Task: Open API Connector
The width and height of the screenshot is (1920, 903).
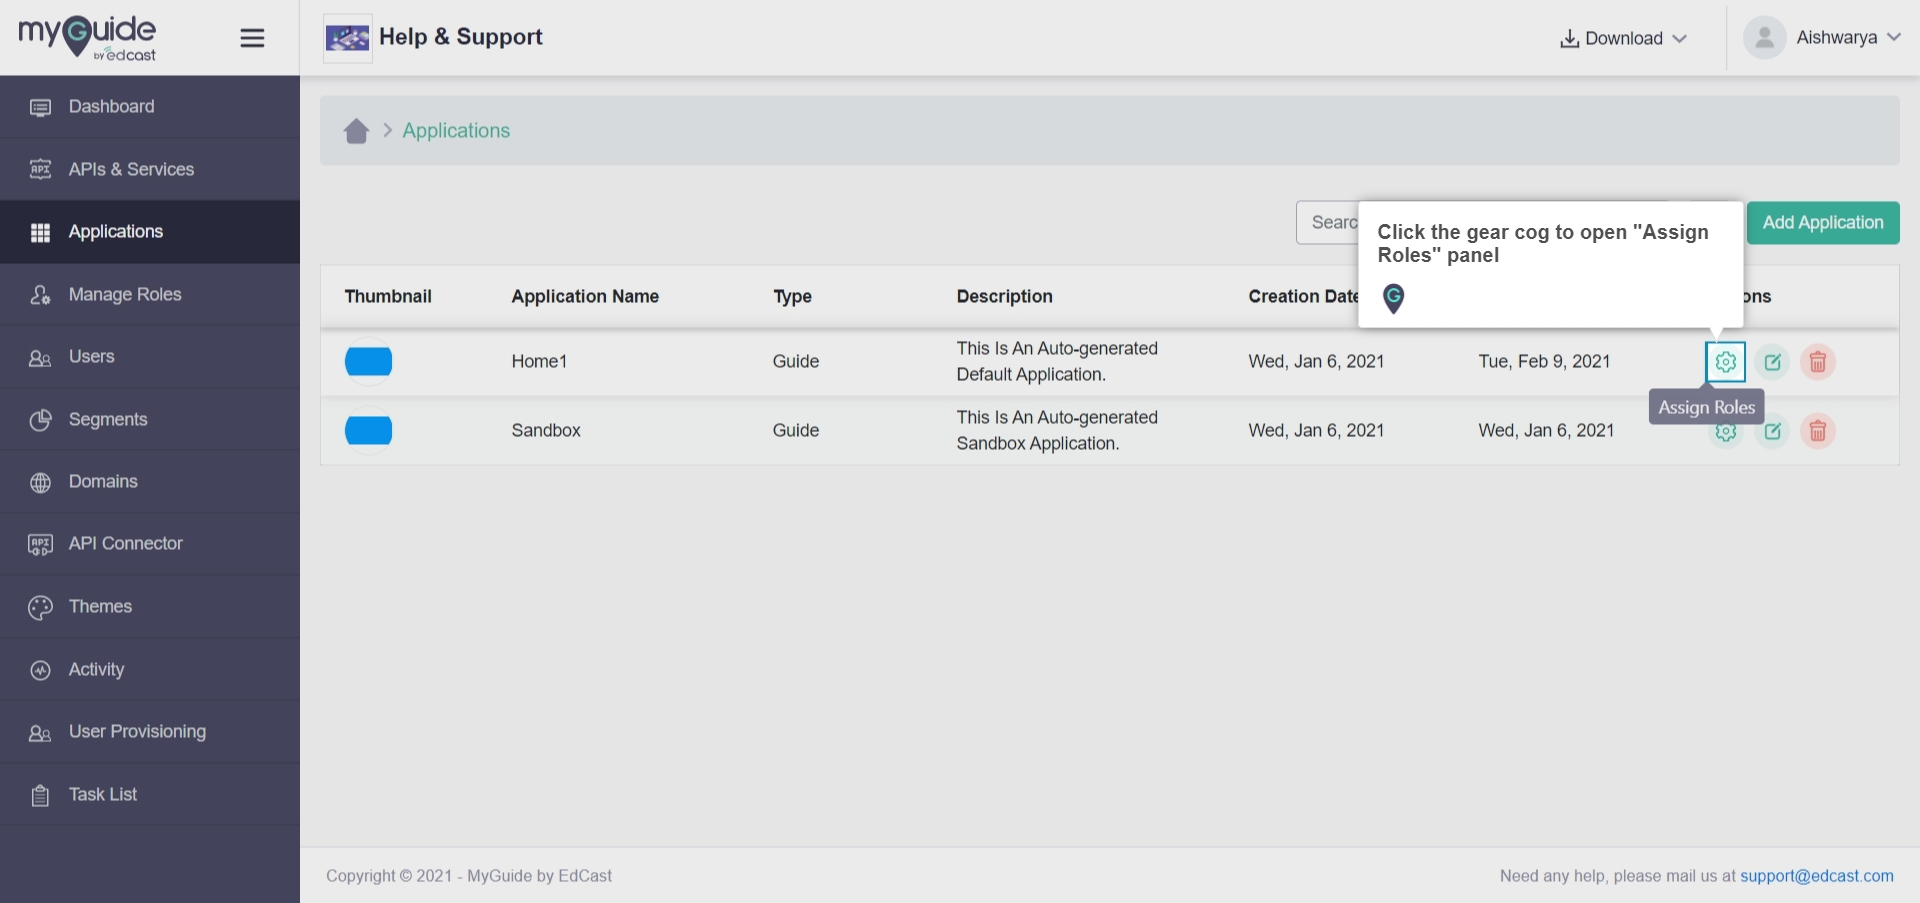Action: tap(150, 544)
